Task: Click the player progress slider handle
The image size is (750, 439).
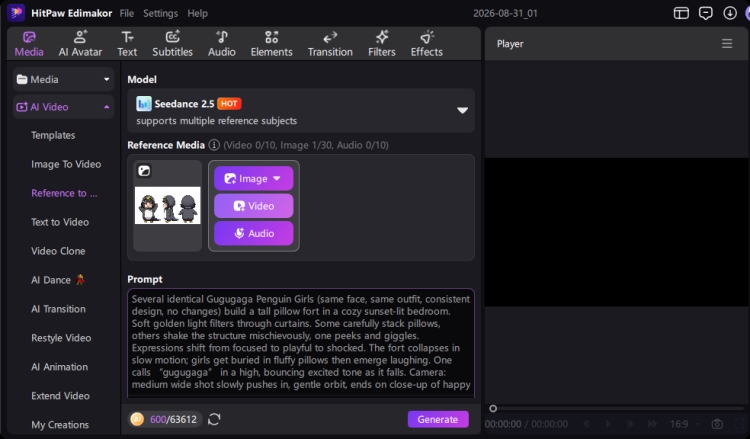Action: (493, 408)
